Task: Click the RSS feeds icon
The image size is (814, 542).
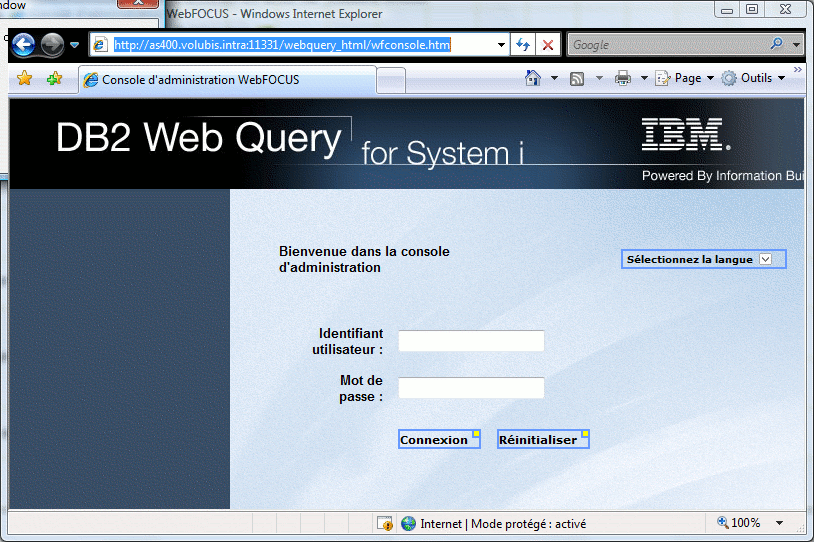Action: (577, 78)
